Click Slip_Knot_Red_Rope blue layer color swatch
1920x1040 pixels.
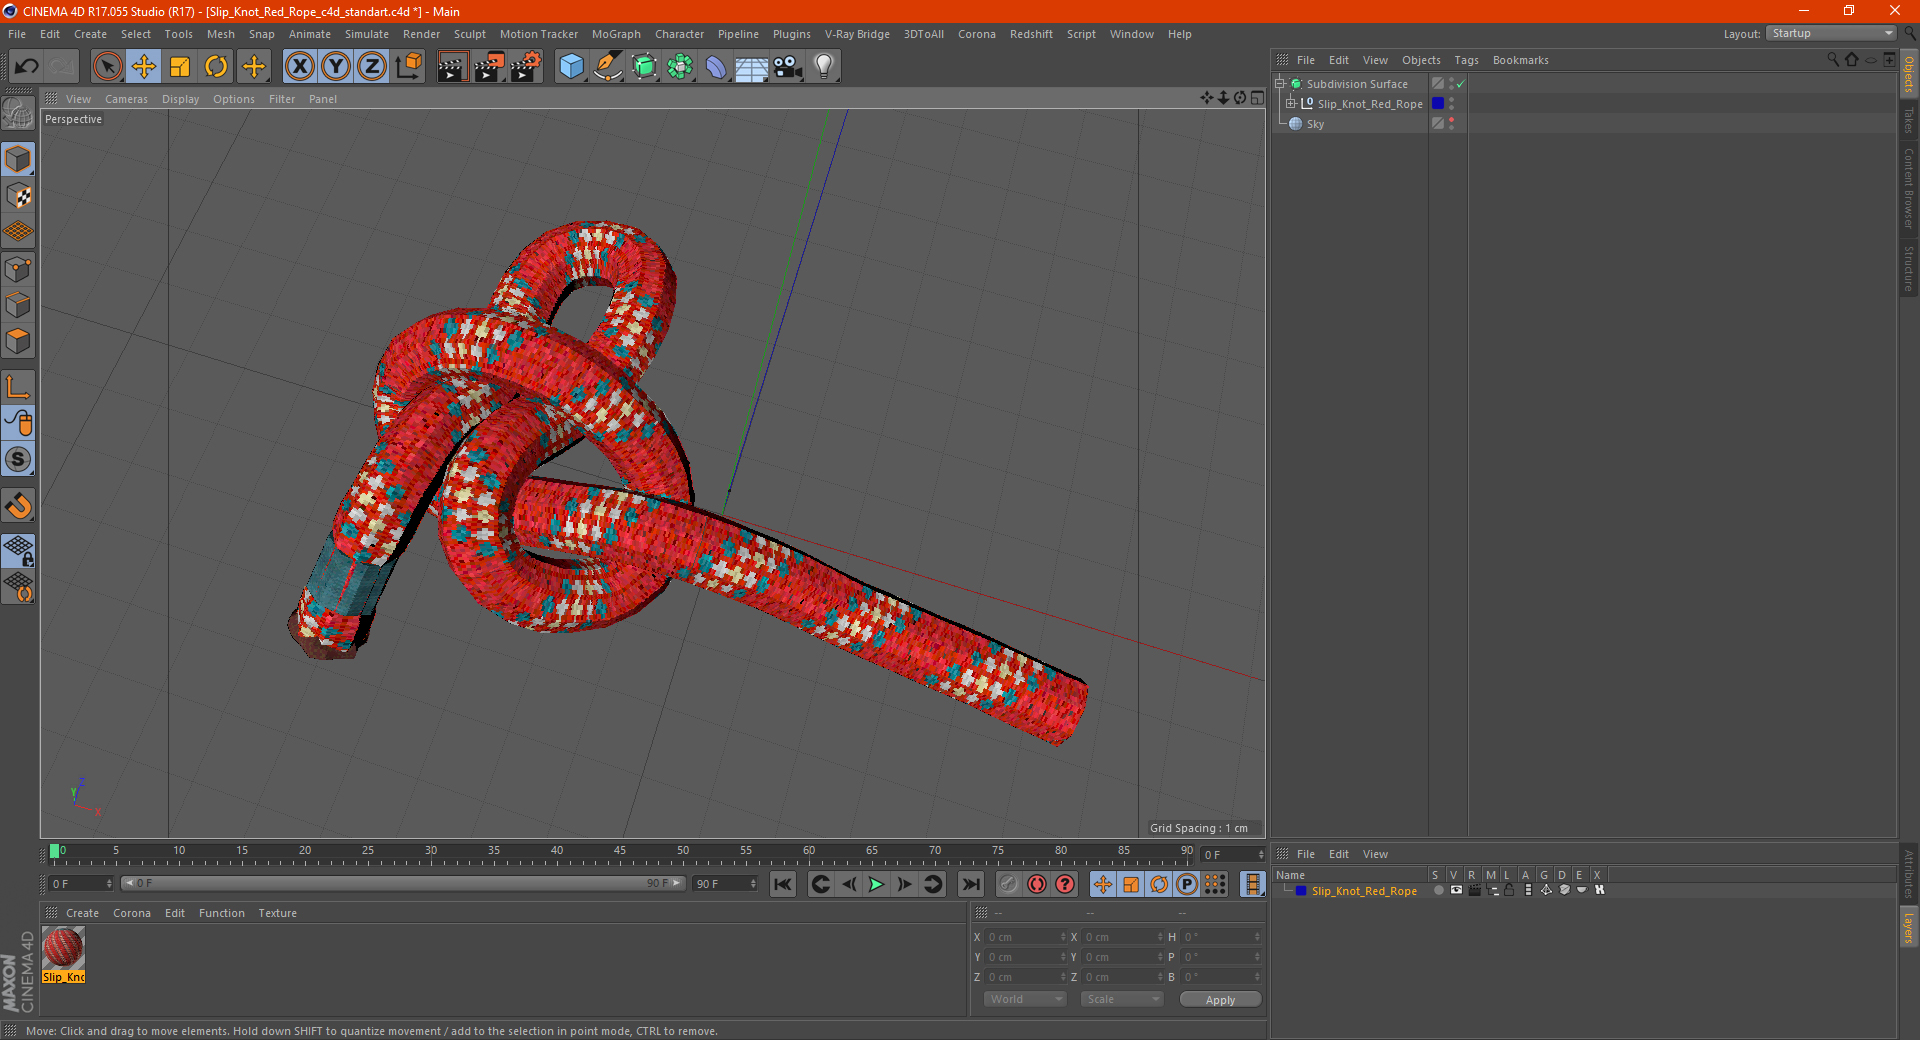[1438, 104]
